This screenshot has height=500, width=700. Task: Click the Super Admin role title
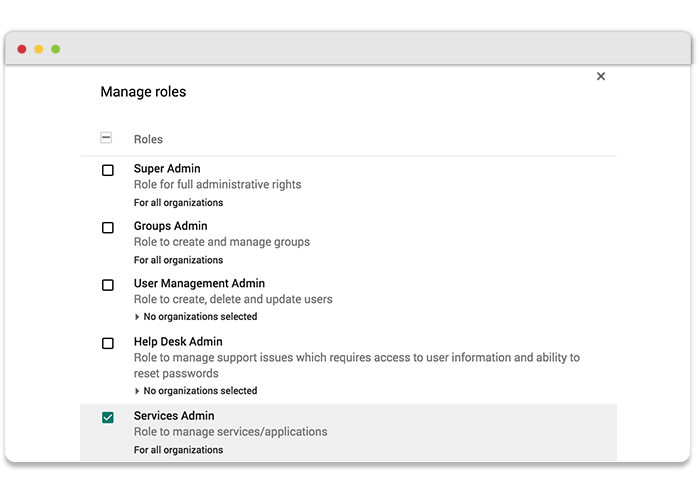[x=167, y=169]
